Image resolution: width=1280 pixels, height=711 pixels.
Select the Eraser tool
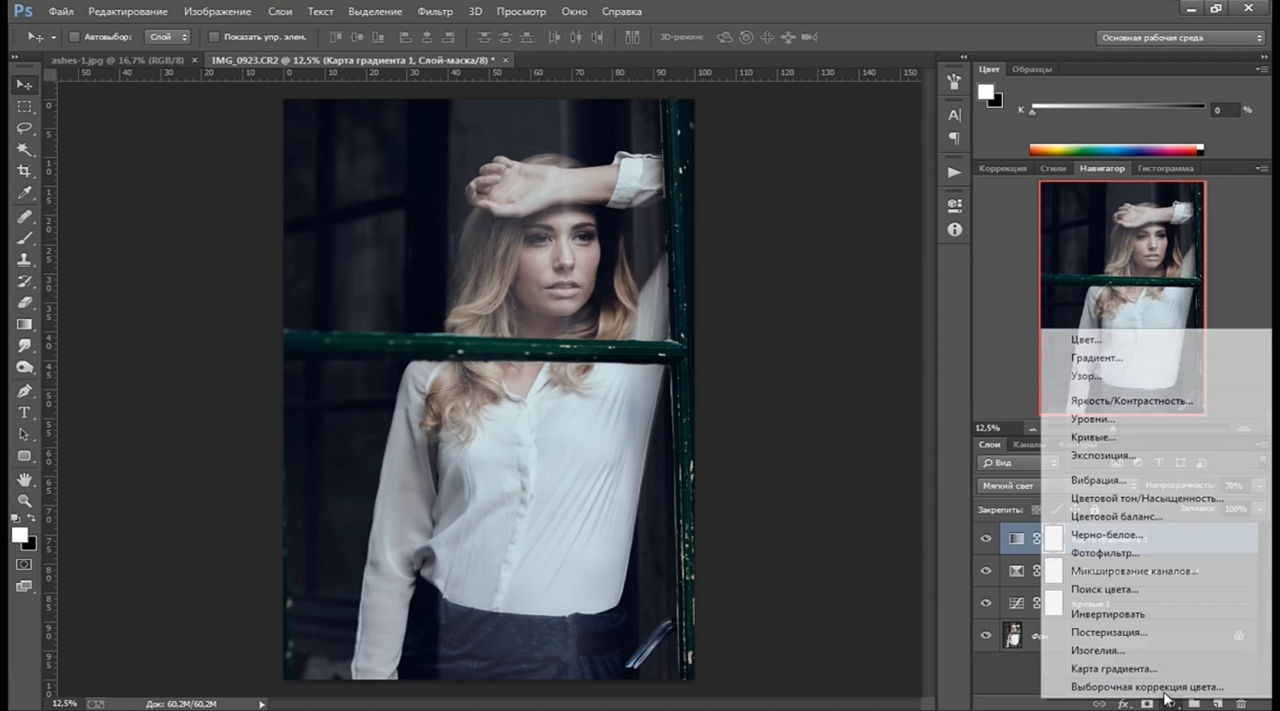coord(25,303)
